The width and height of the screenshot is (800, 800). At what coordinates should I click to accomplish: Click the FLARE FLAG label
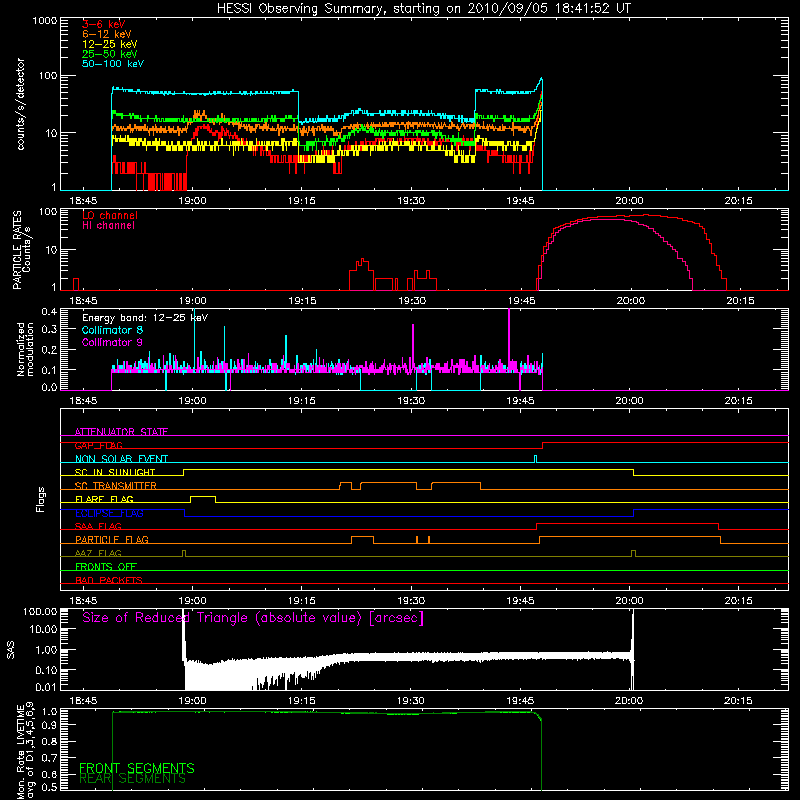(x=104, y=499)
